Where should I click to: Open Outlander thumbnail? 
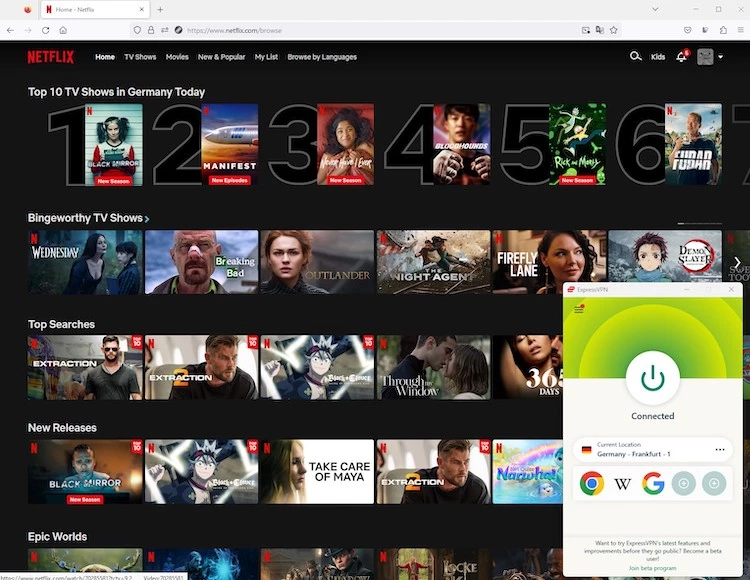318,262
